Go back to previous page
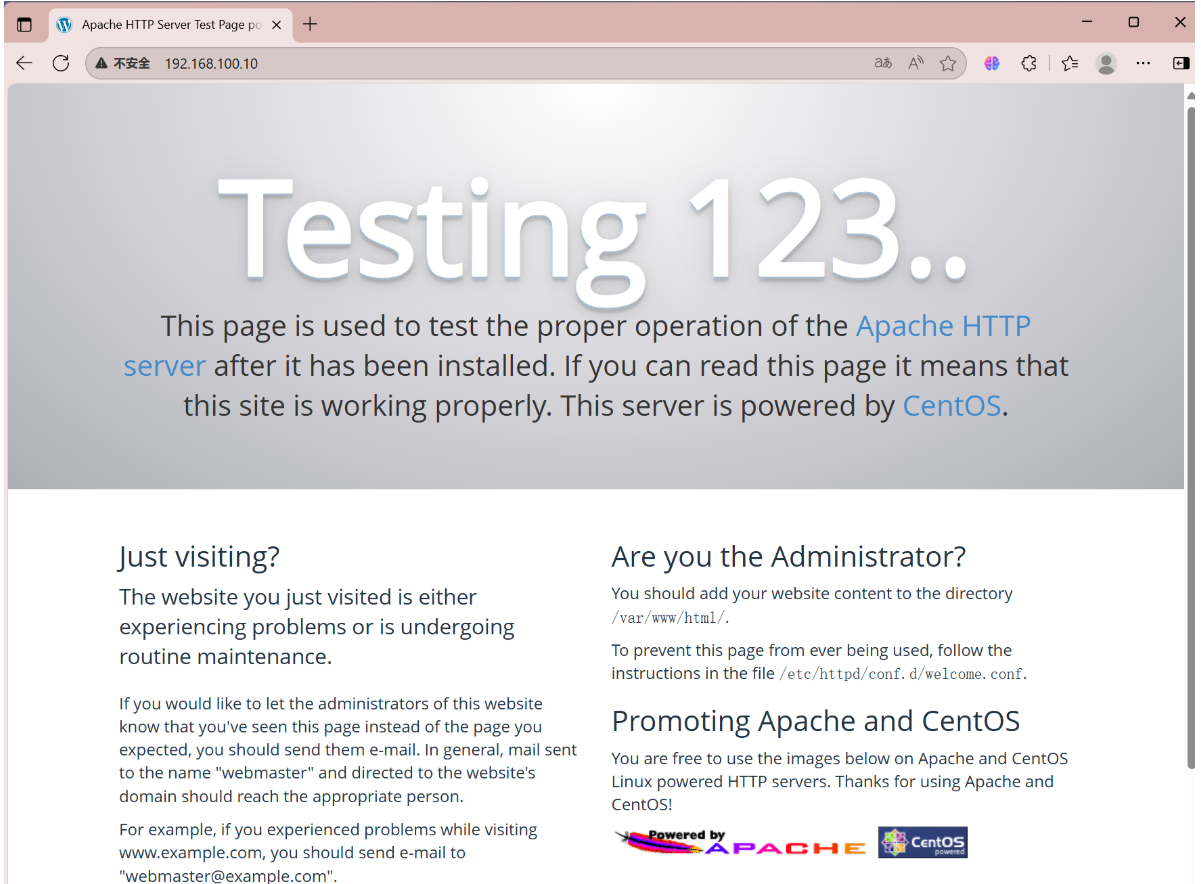The height and width of the screenshot is (884, 1201). click(x=24, y=63)
